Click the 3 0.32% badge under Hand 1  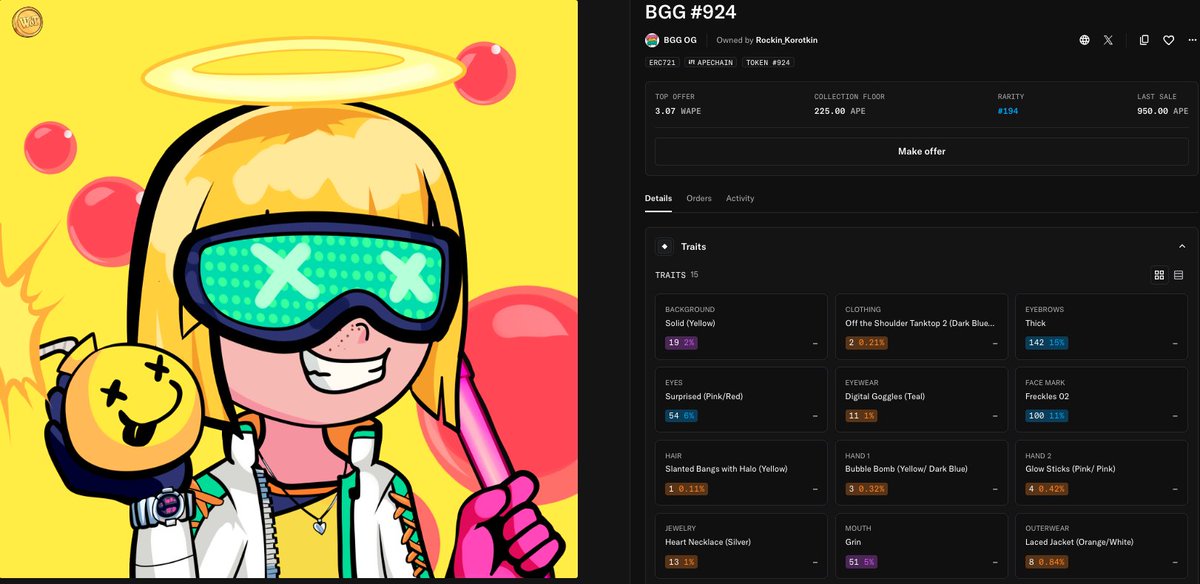[x=866, y=488]
